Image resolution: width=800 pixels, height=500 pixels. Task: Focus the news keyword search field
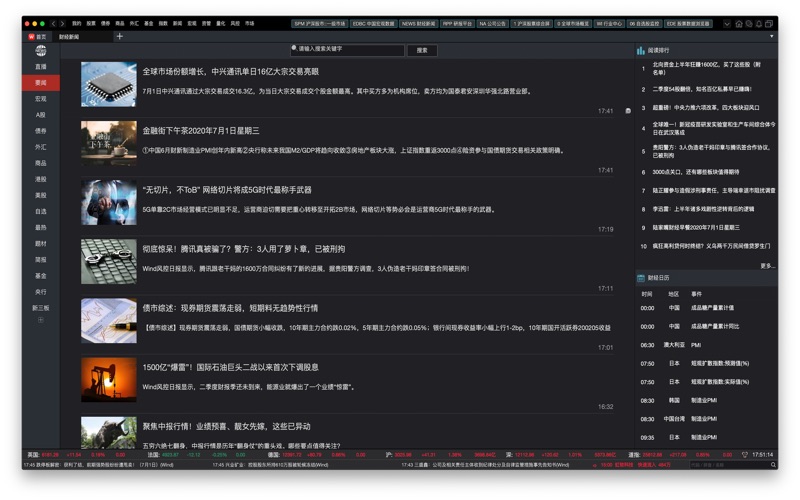pyautogui.click(x=347, y=49)
